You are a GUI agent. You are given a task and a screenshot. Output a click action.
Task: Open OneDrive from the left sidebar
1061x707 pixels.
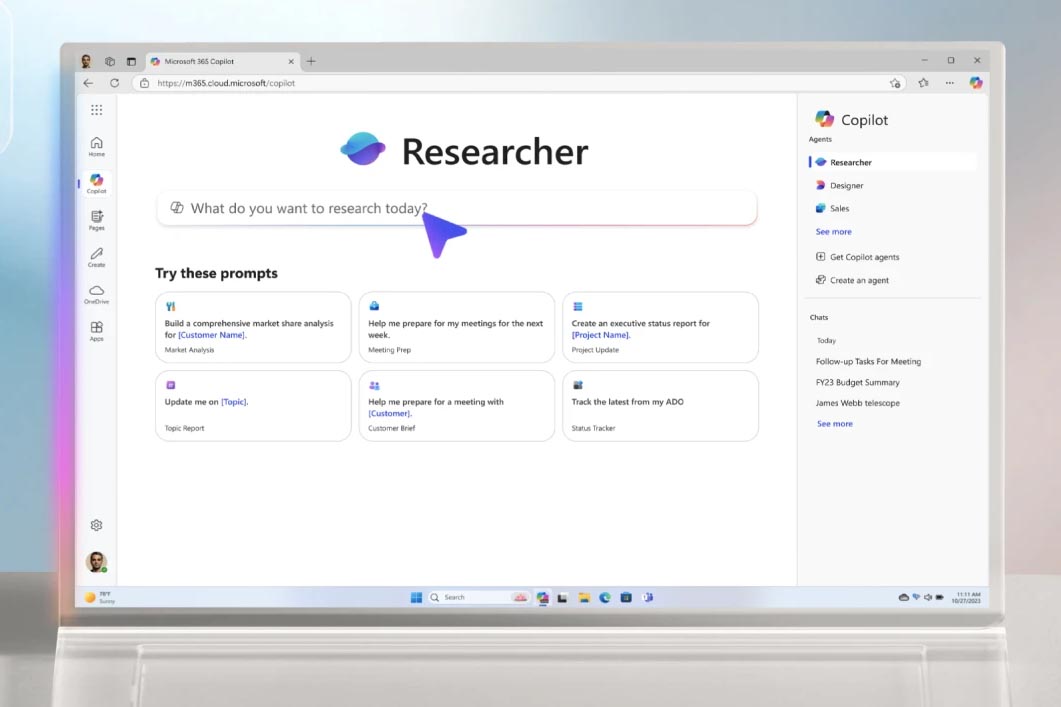coord(96,293)
